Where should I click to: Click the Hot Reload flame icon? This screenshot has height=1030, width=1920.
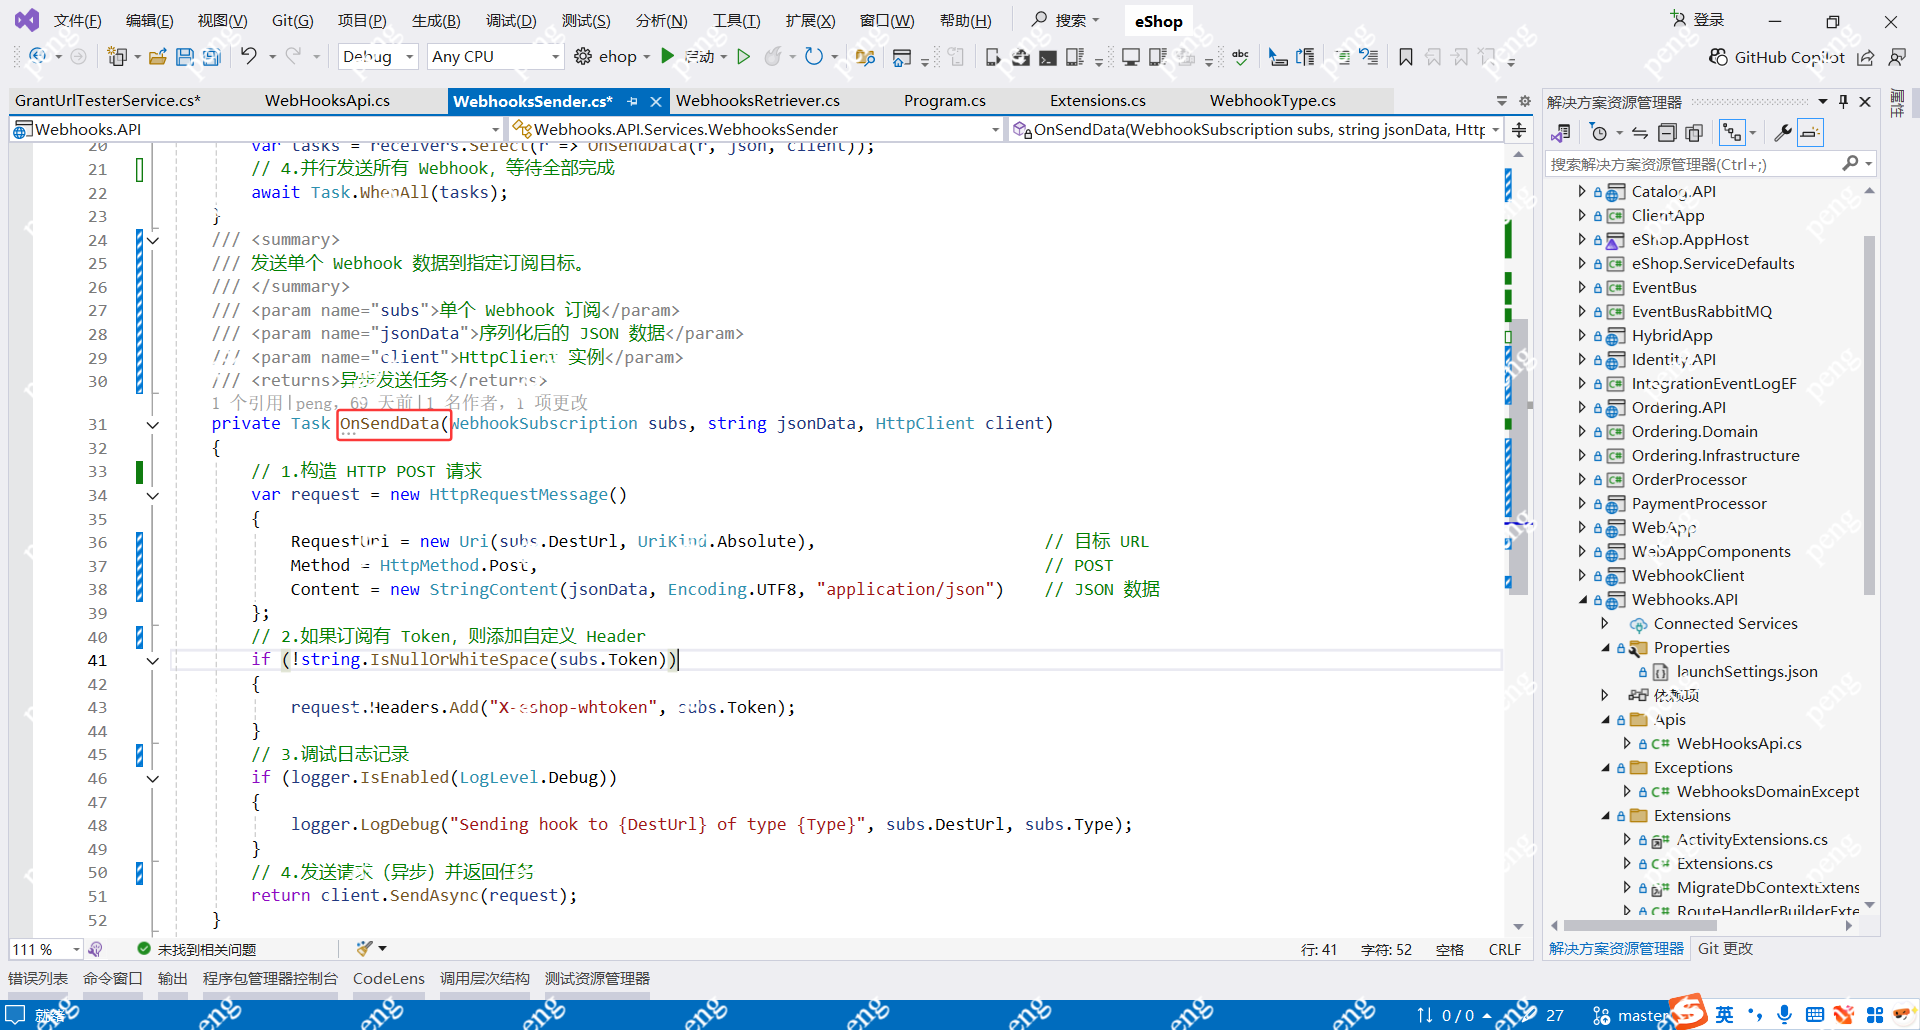tap(772, 57)
